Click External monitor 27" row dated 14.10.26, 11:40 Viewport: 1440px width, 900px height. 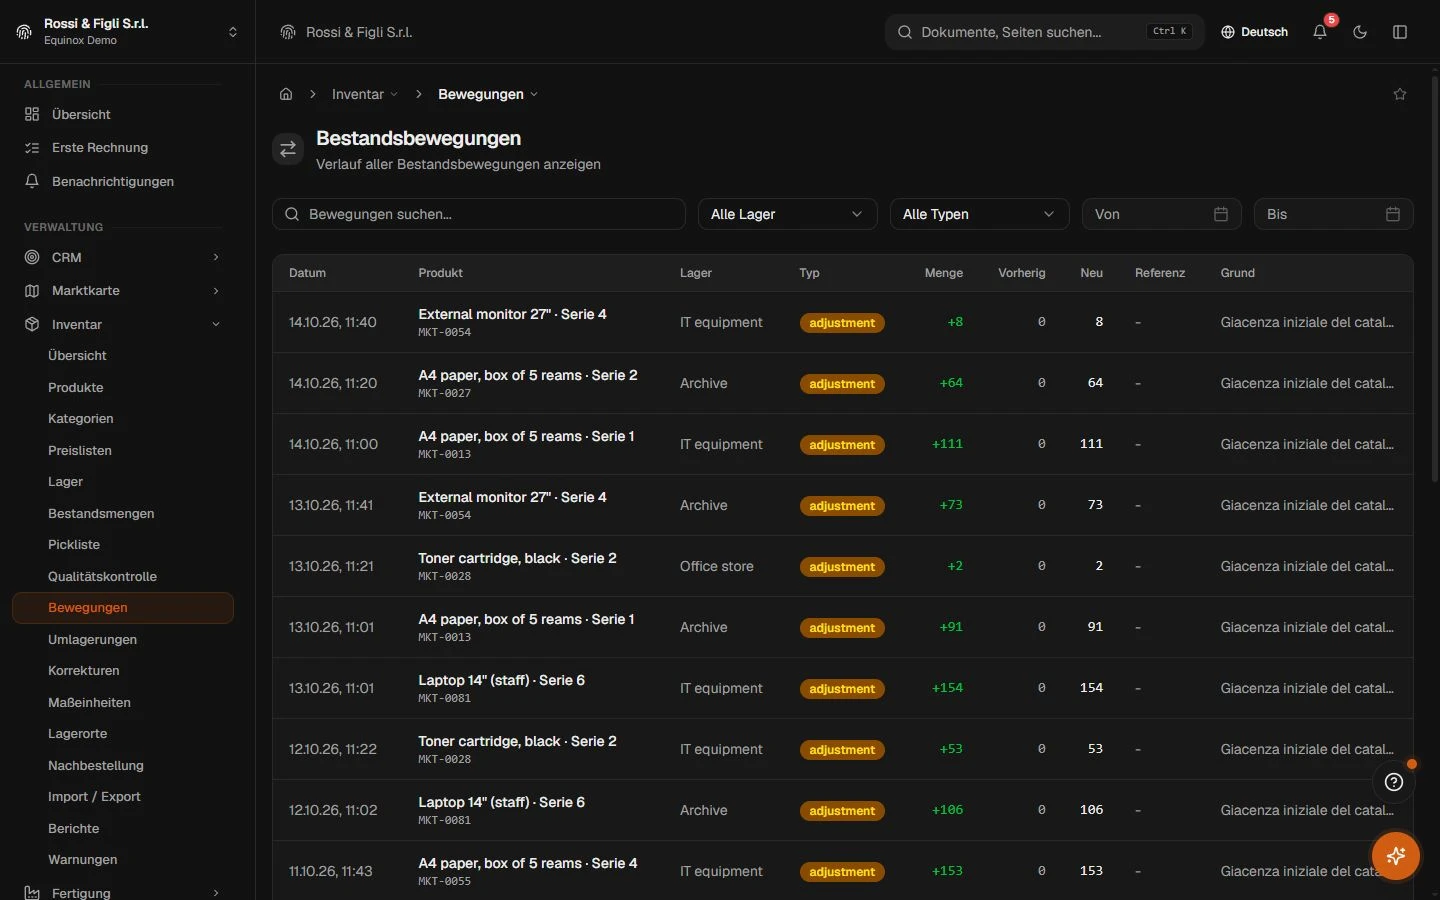tap(843, 322)
